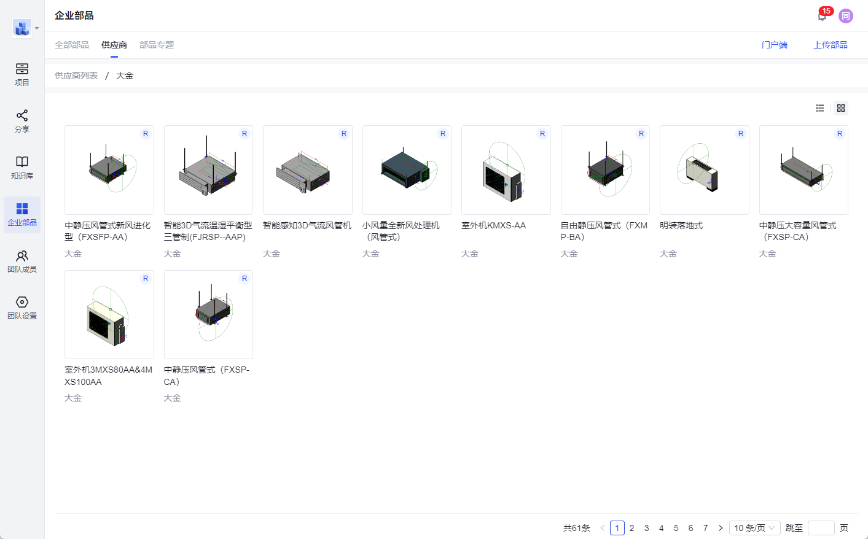This screenshot has width=868, height=539.
Task: Switch to the 部品专题 tab
Action: [x=156, y=45]
